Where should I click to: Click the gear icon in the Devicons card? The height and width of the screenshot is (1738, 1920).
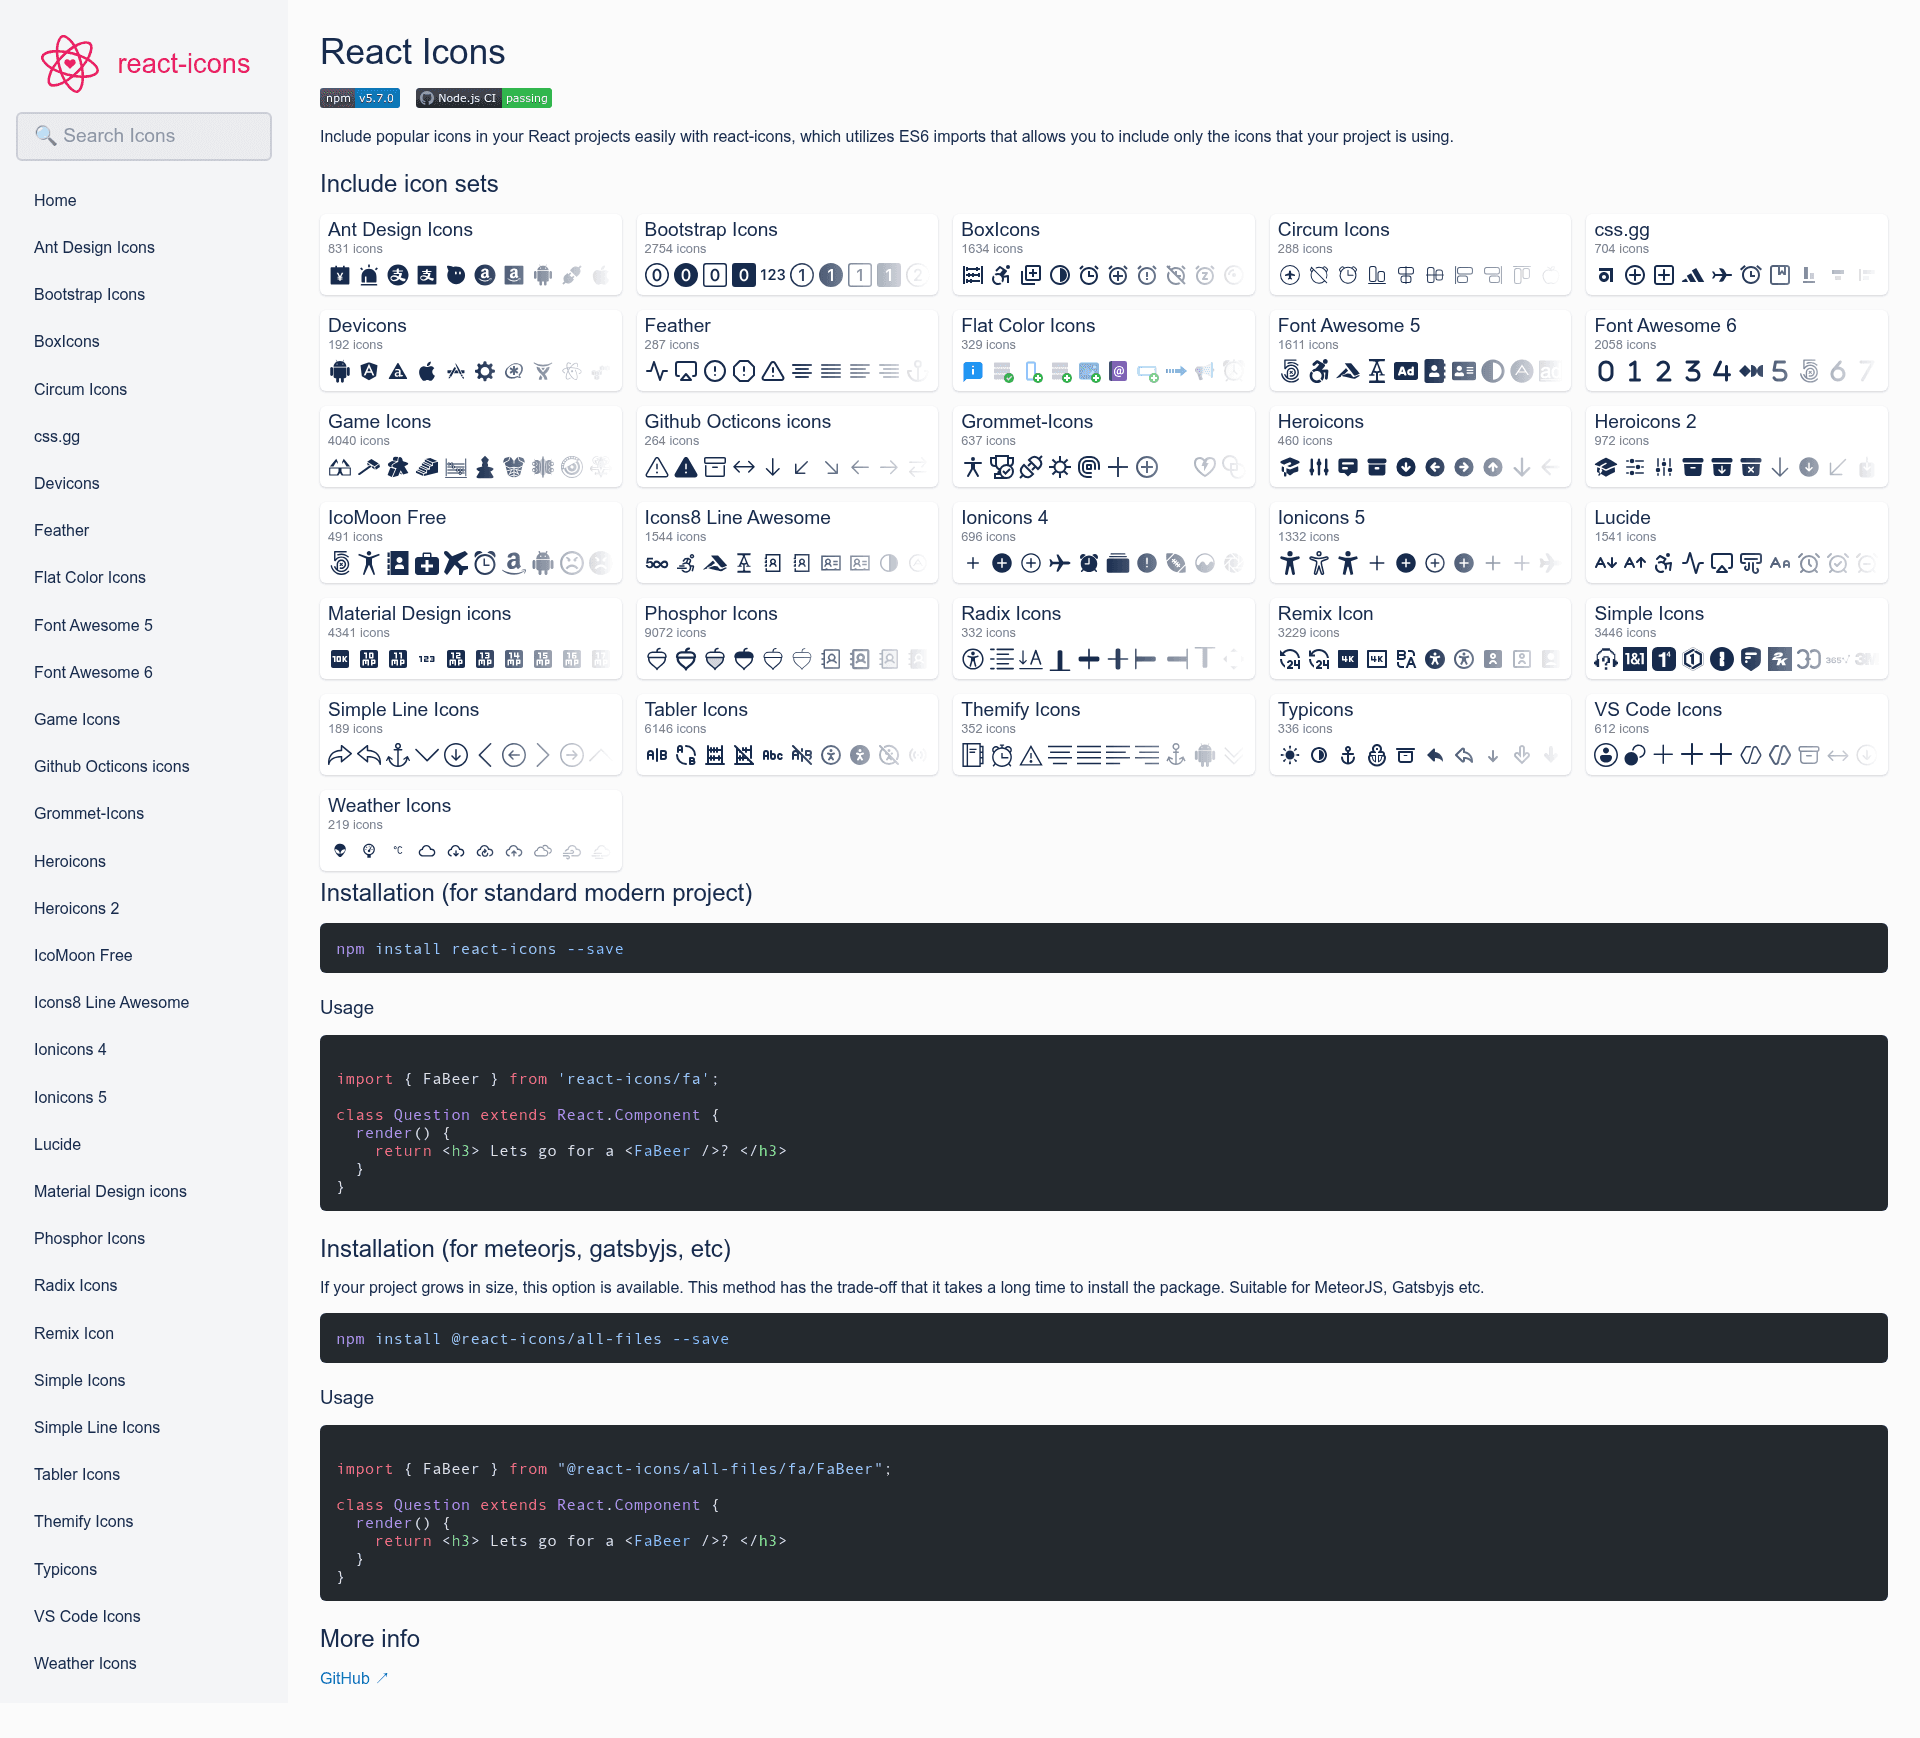pos(485,371)
